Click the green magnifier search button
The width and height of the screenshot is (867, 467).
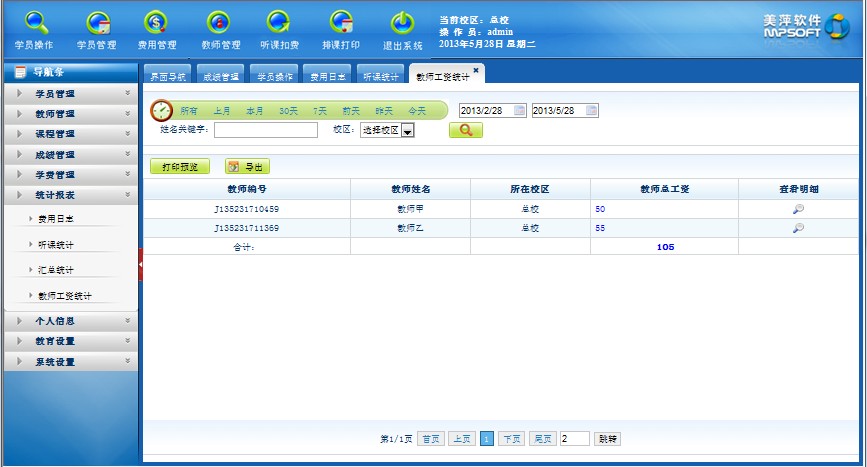[465, 130]
